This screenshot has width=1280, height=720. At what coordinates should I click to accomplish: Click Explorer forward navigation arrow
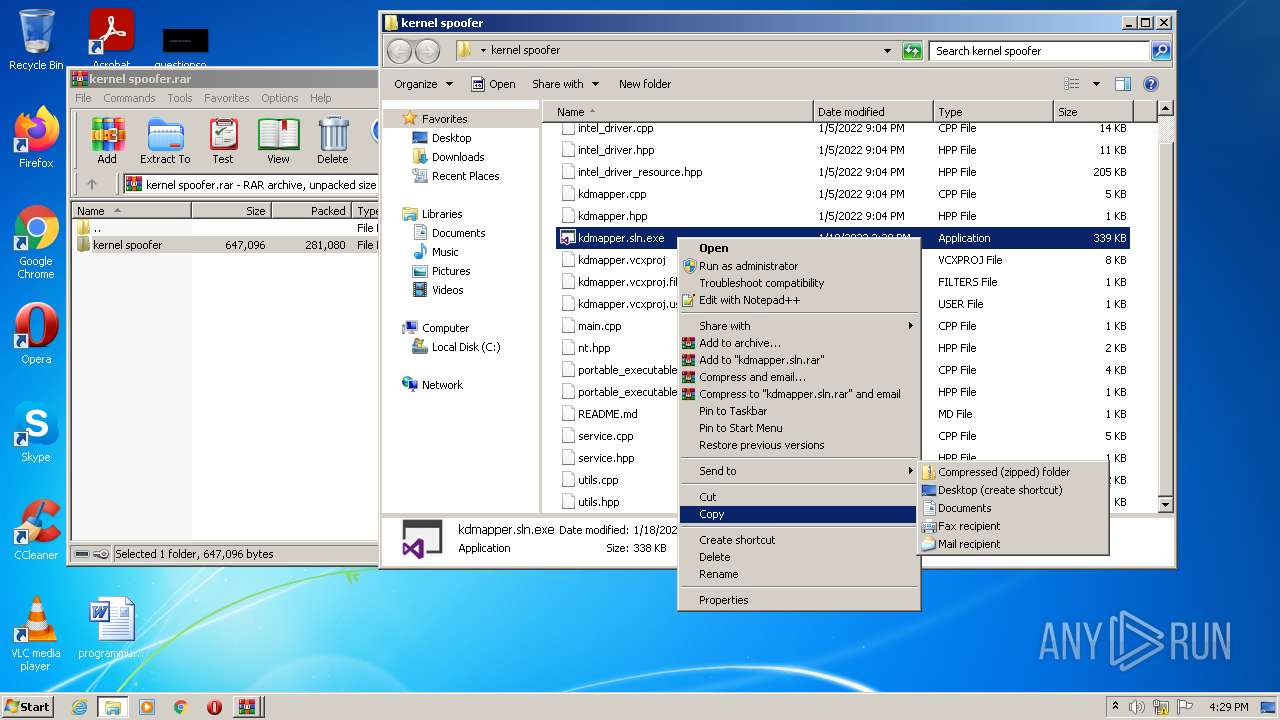(x=427, y=51)
